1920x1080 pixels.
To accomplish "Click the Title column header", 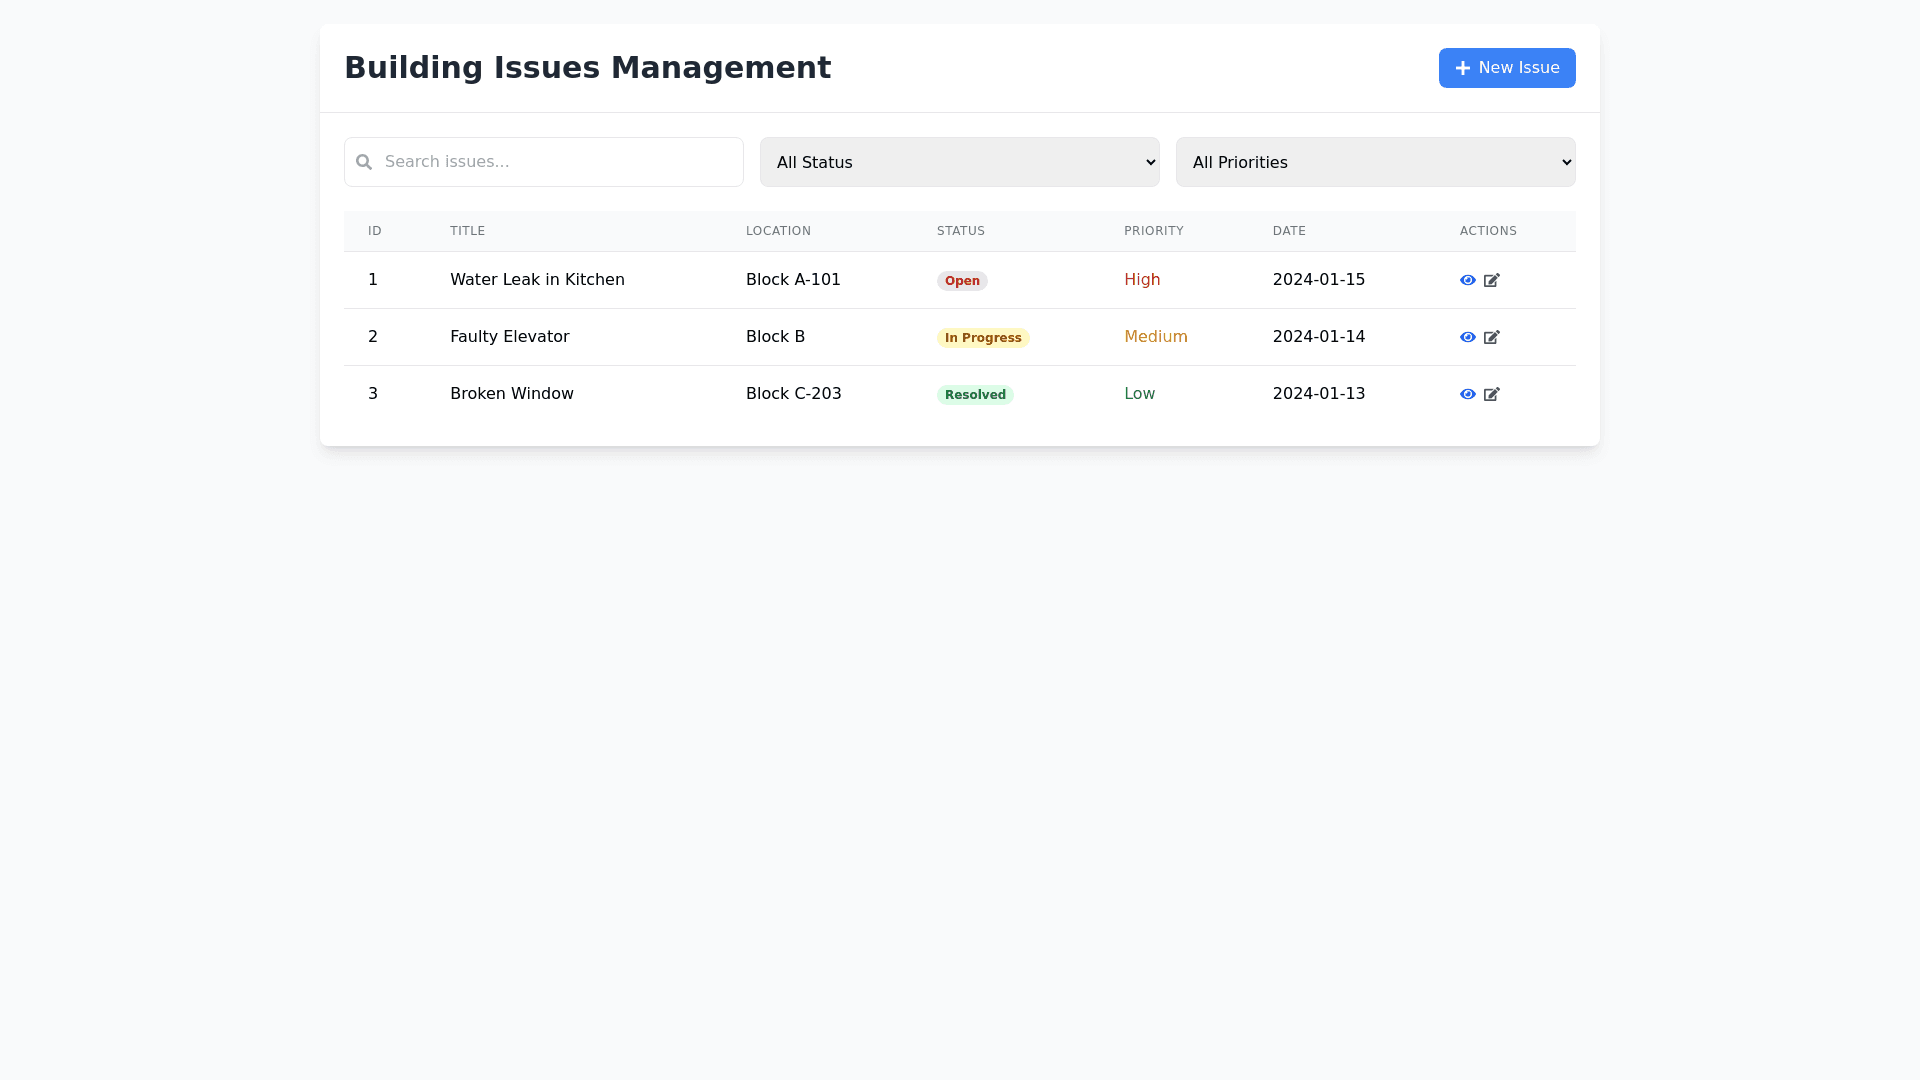I will 467,231.
